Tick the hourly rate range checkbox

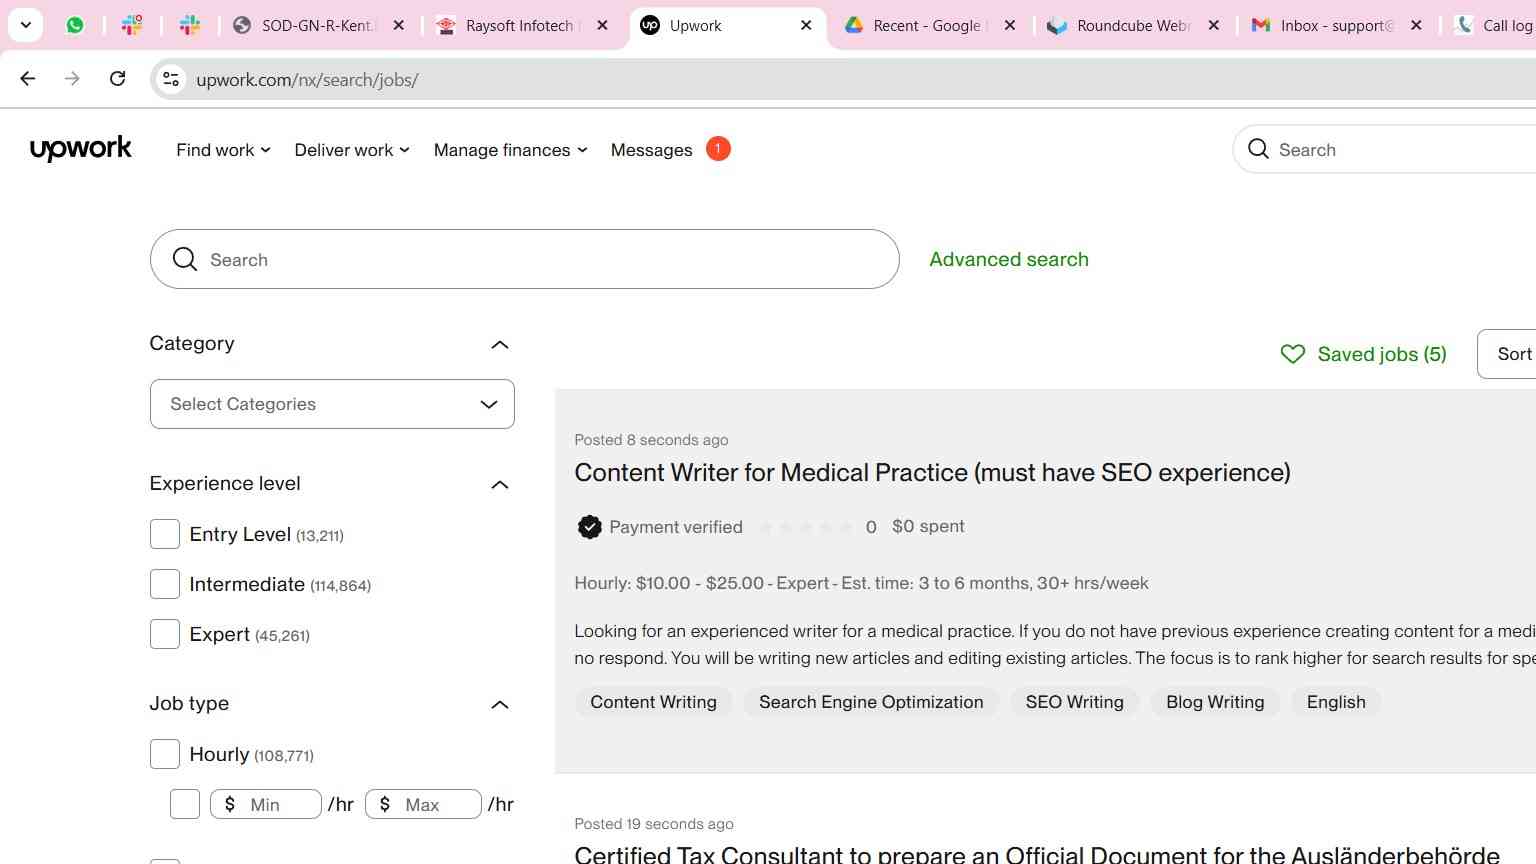(x=185, y=804)
